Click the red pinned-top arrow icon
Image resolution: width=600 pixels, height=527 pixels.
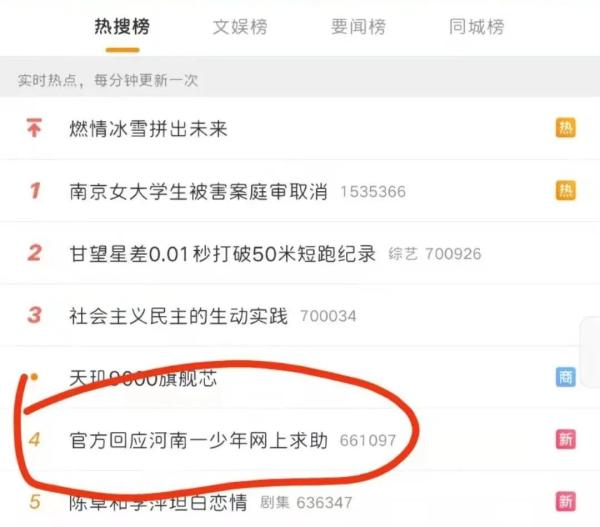(34, 127)
